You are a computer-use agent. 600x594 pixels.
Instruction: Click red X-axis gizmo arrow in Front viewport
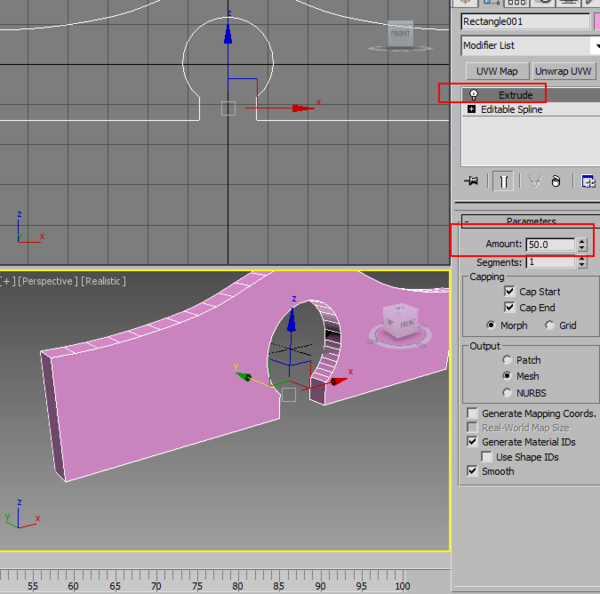click(302, 108)
